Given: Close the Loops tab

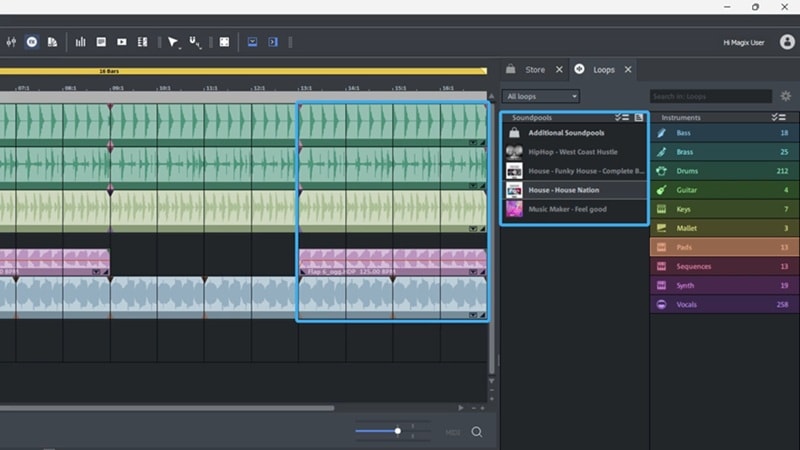Looking at the screenshot, I should (628, 69).
